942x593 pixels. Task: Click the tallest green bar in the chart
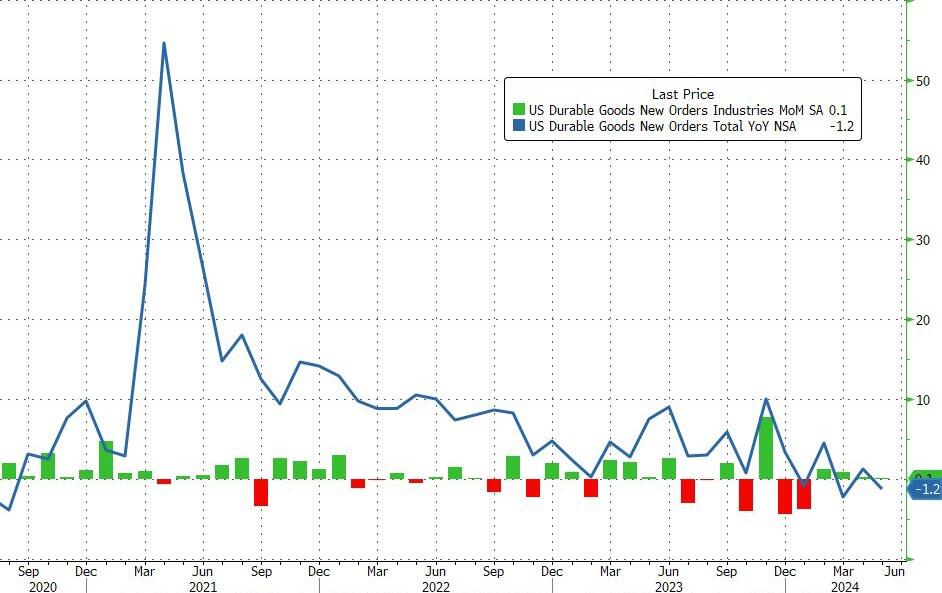point(766,447)
